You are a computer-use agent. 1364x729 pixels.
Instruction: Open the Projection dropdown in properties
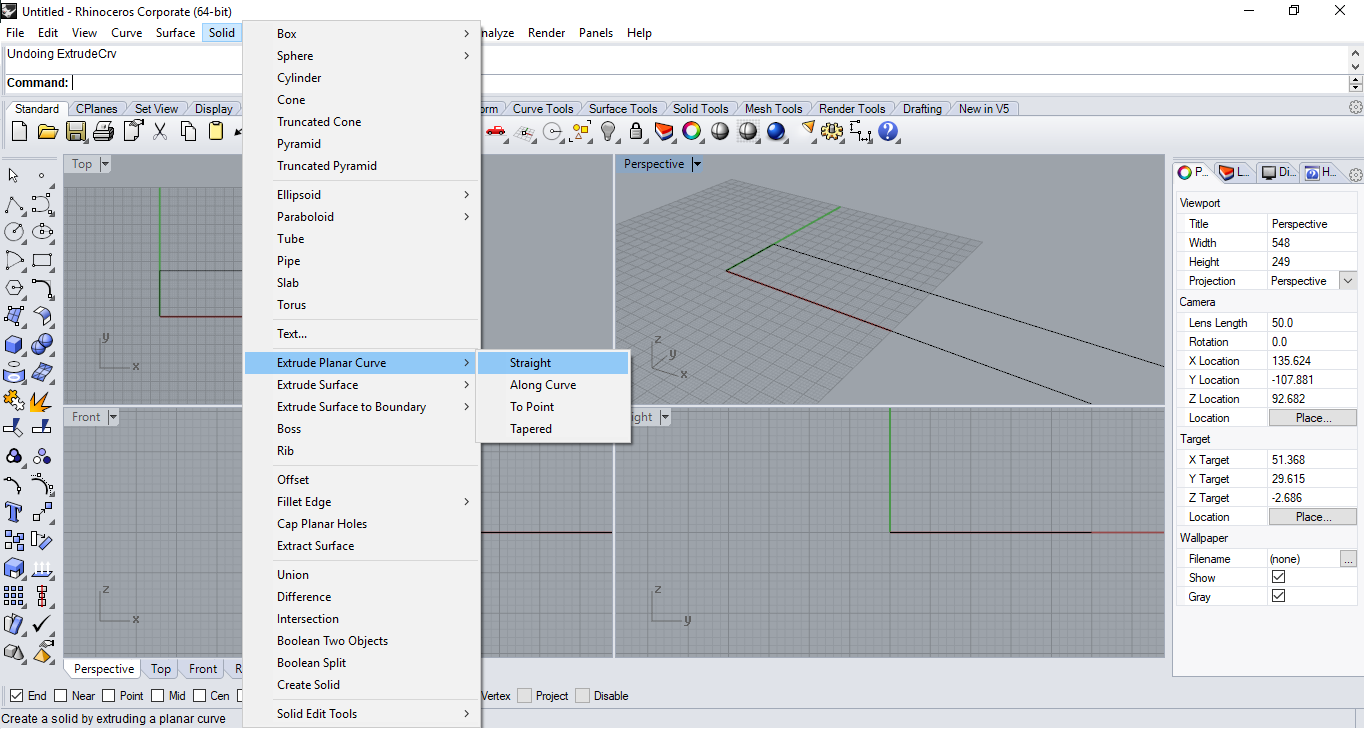click(1347, 281)
